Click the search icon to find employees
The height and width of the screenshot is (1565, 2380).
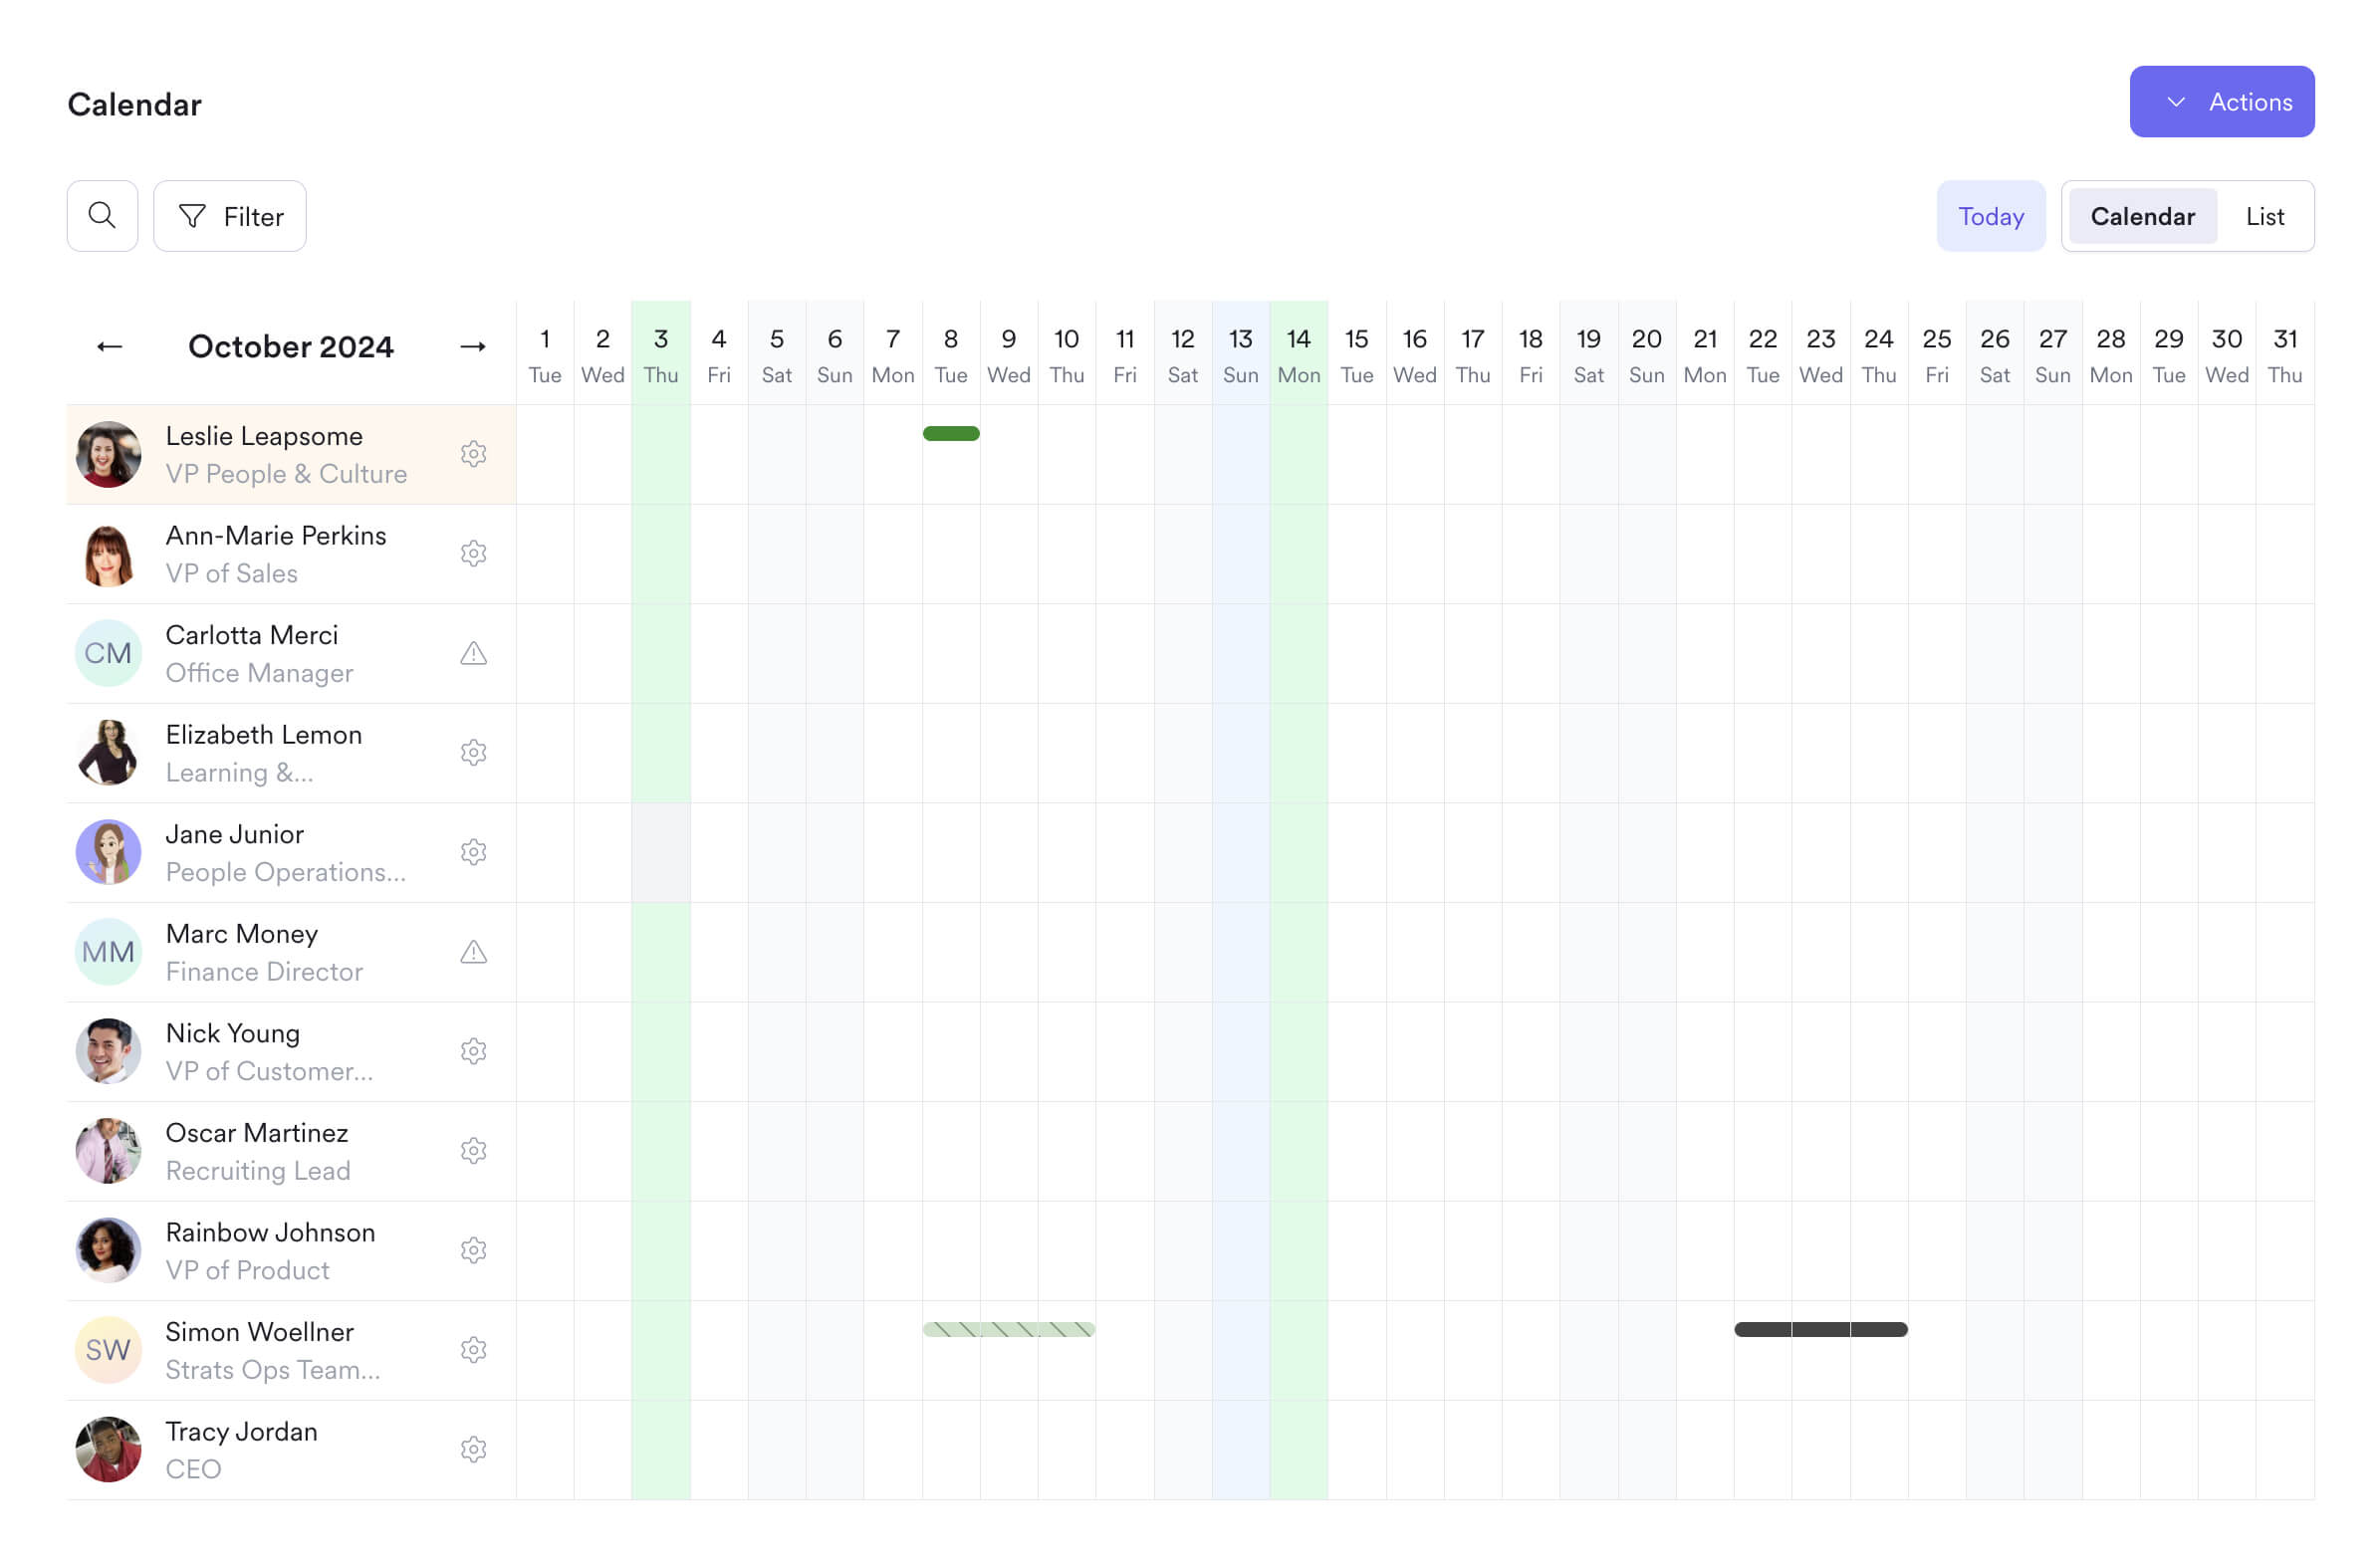(102, 215)
